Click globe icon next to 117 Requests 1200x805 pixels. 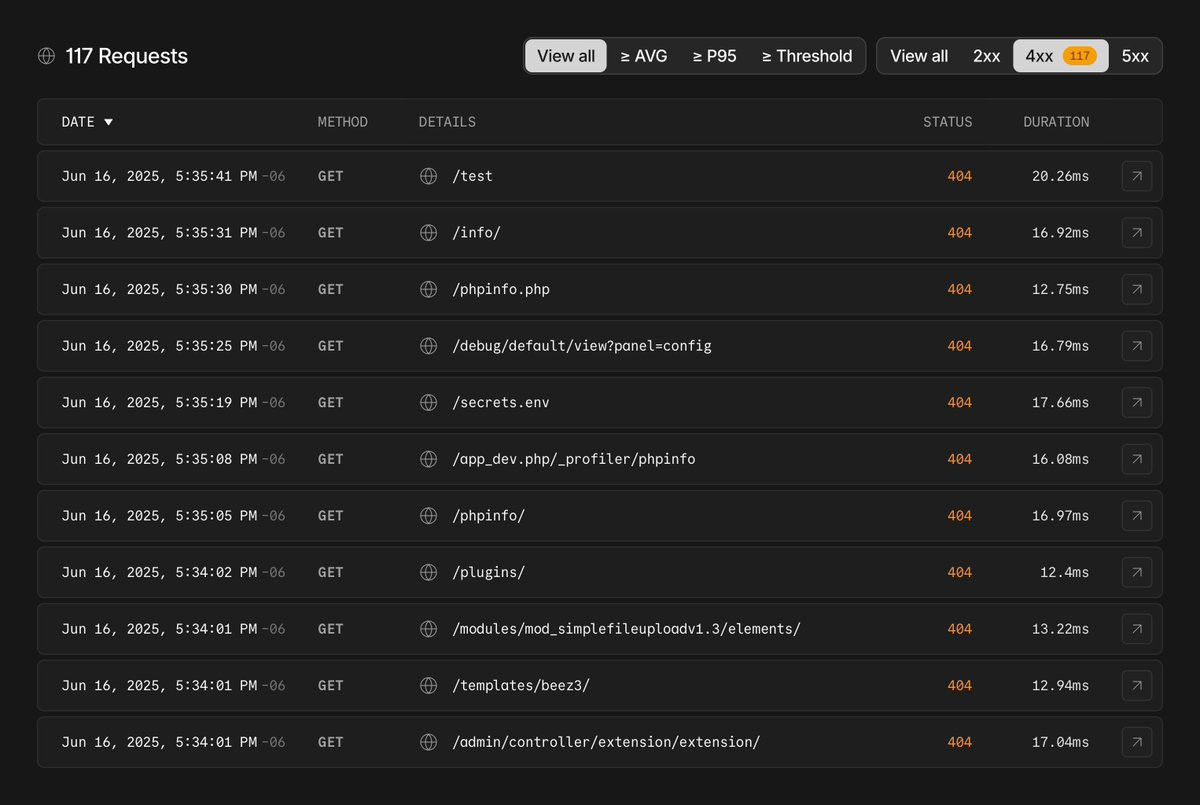pos(46,56)
